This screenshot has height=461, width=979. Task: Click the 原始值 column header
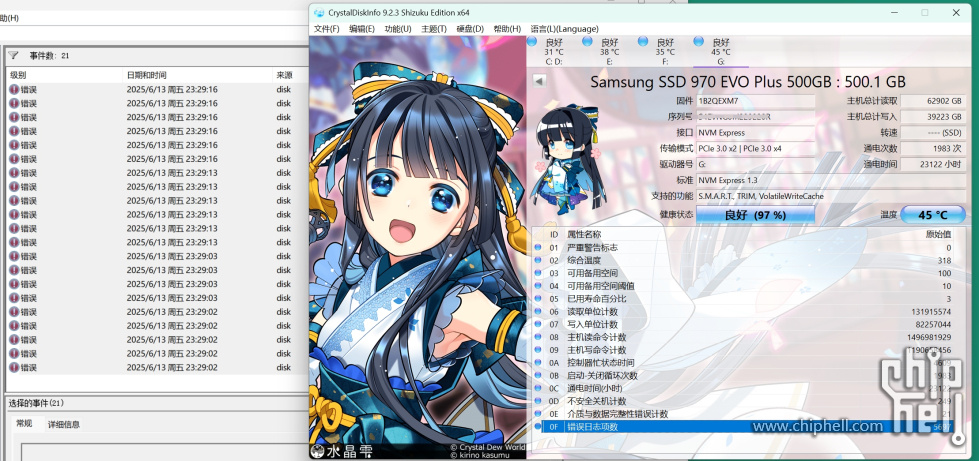[x=938, y=234]
